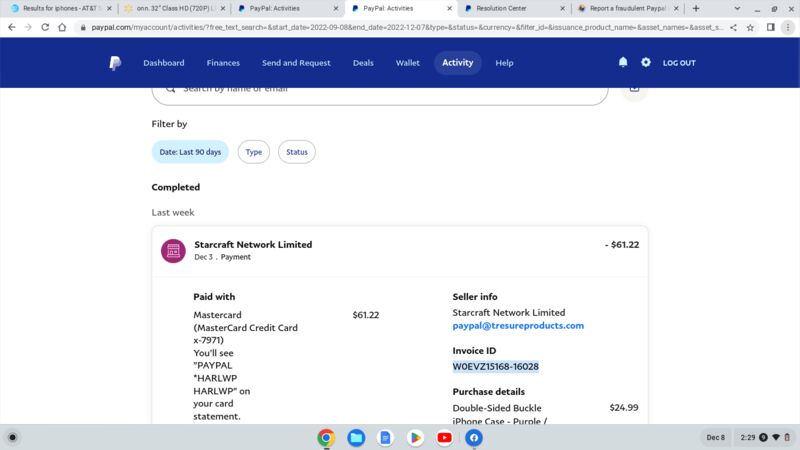Screen dimensions: 800x450
Task: Launch Chrome from the shelf
Action: (326, 438)
